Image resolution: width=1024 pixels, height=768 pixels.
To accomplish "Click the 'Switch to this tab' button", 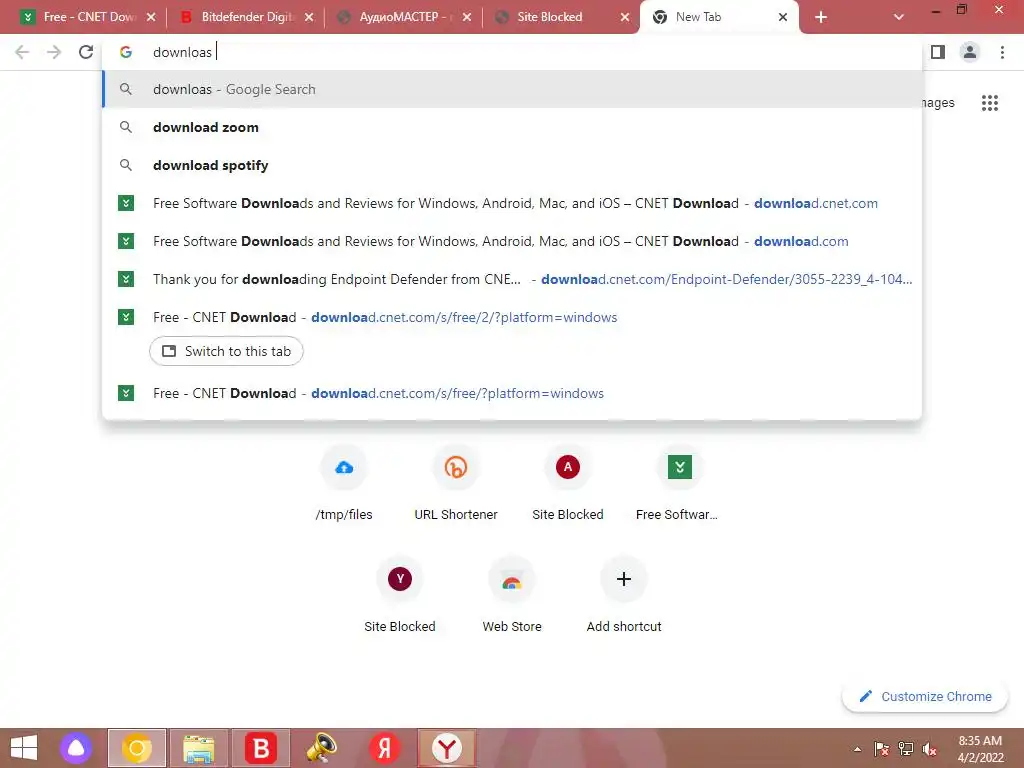I will (x=226, y=351).
